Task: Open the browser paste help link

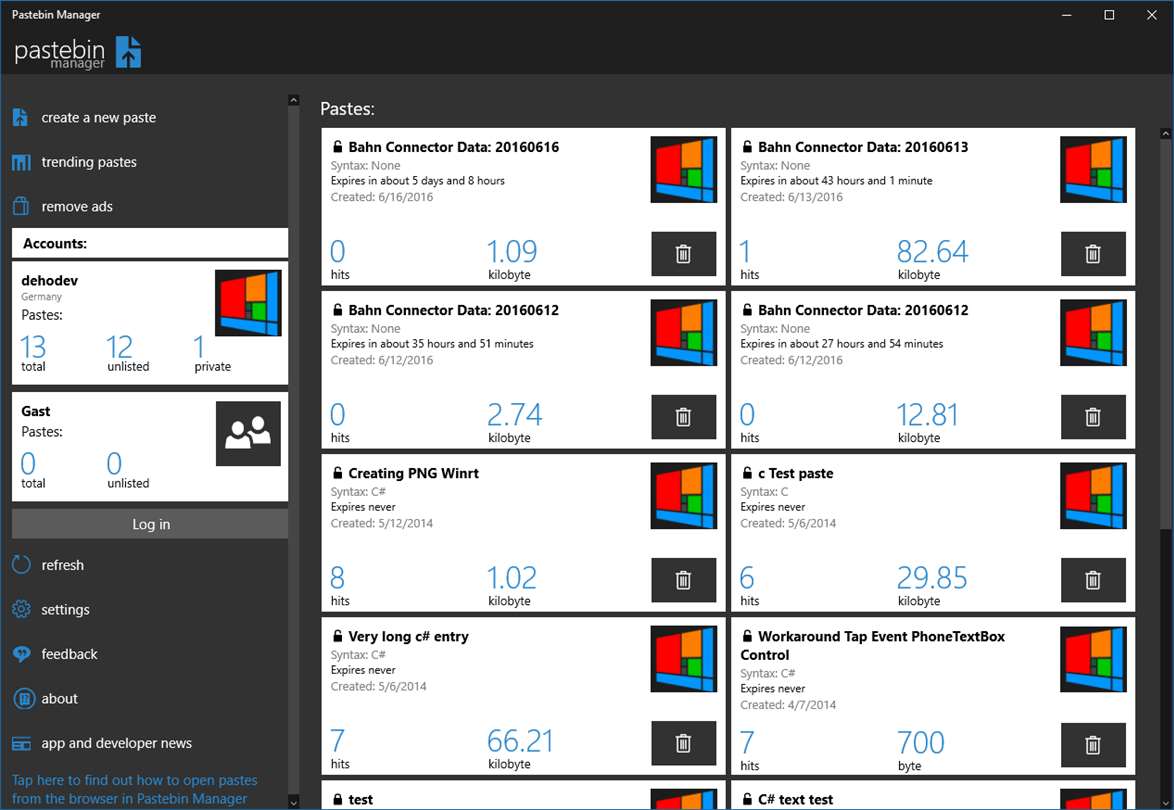Action: (134, 789)
